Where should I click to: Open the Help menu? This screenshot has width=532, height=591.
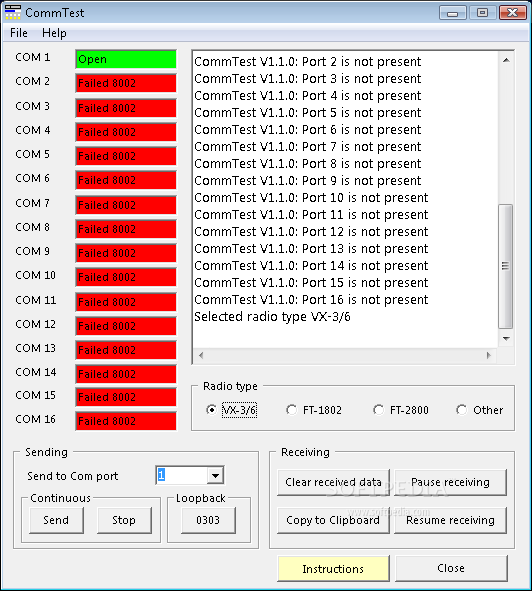point(54,33)
